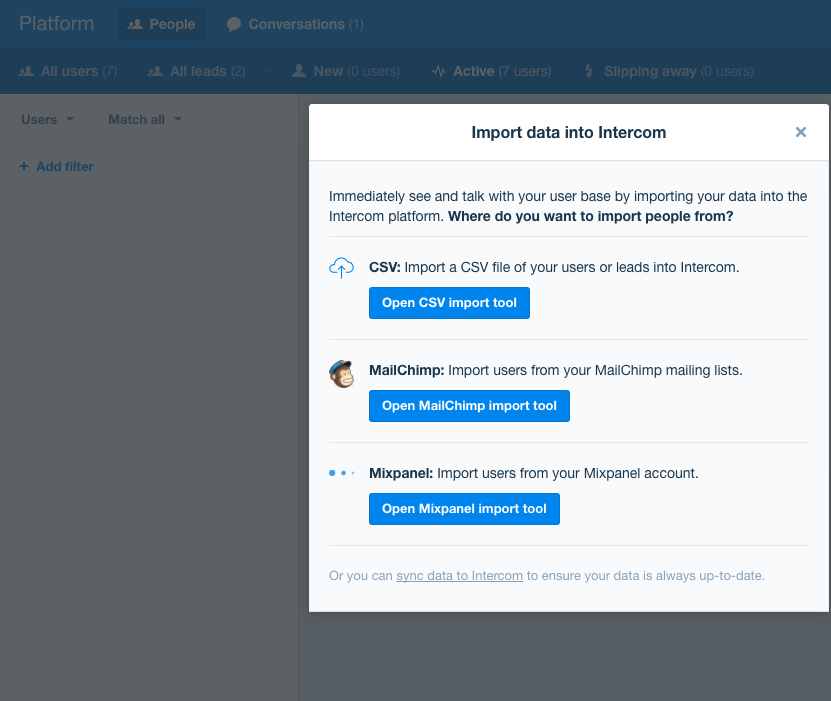Click the Slipping away lightning icon
This screenshot has height=701, width=831.
589,70
